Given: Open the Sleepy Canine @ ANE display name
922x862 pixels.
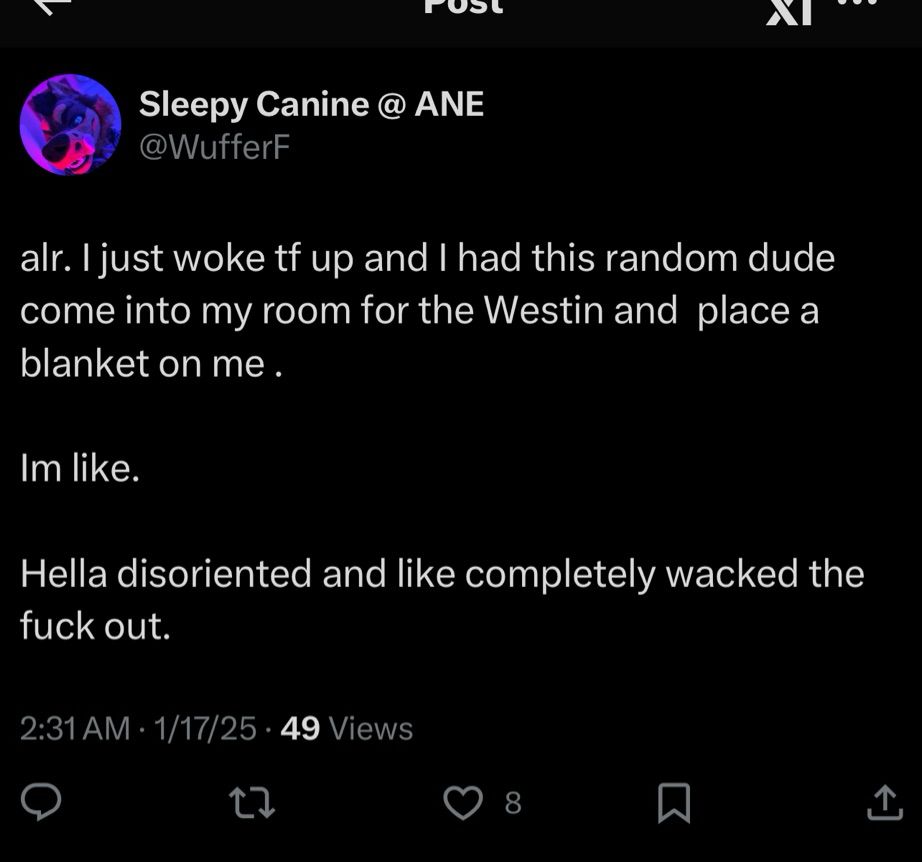Looking at the screenshot, I should pos(311,105).
